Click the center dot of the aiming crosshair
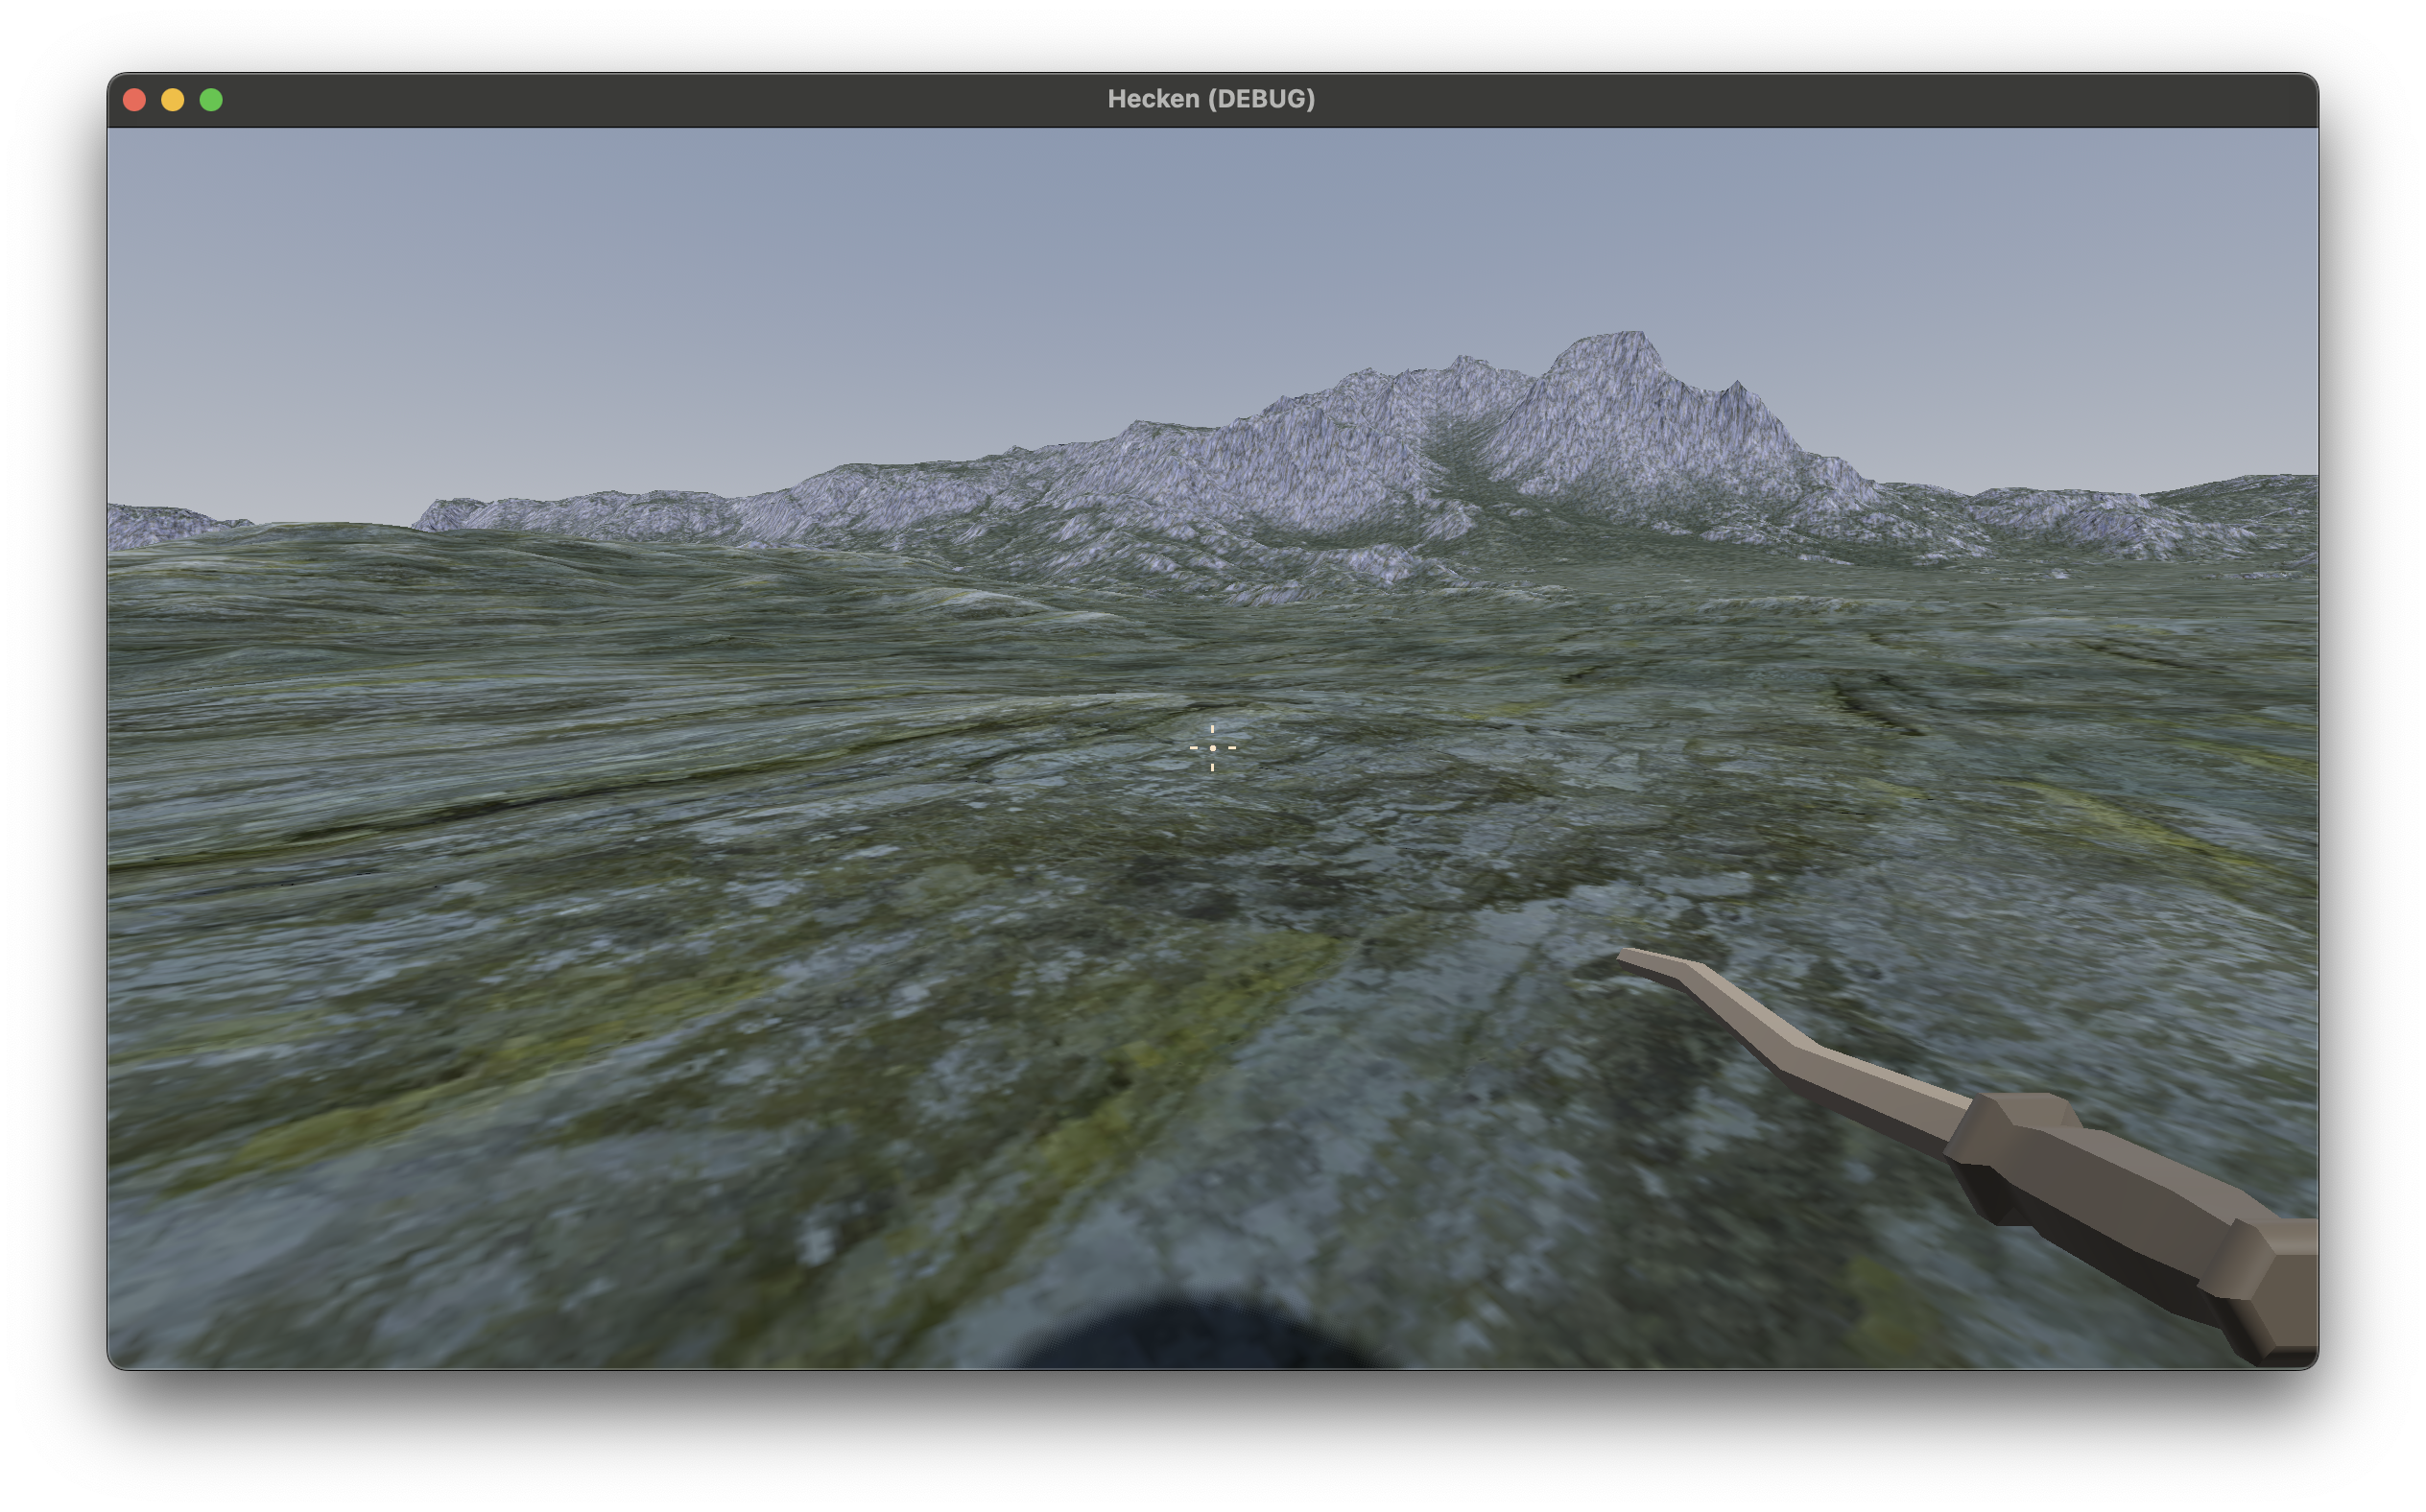 (1214, 748)
